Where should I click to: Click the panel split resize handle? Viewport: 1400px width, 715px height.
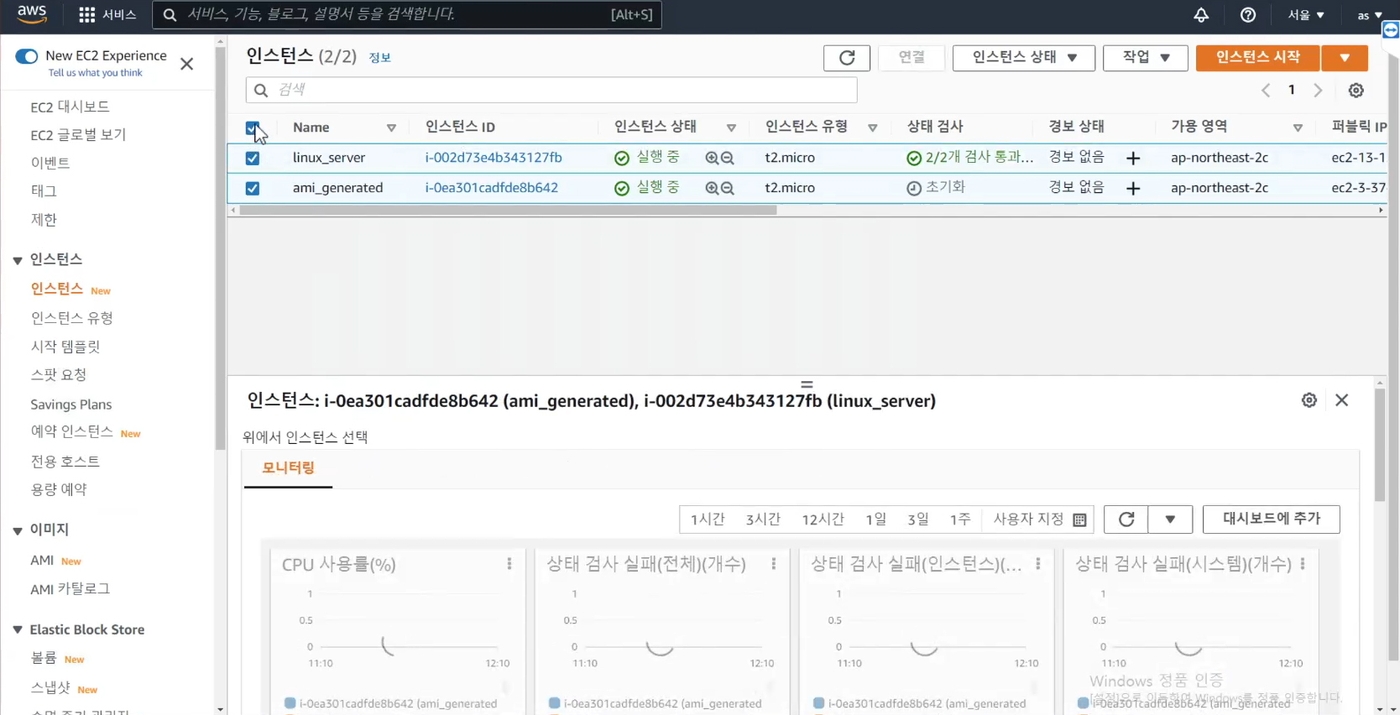tap(807, 384)
